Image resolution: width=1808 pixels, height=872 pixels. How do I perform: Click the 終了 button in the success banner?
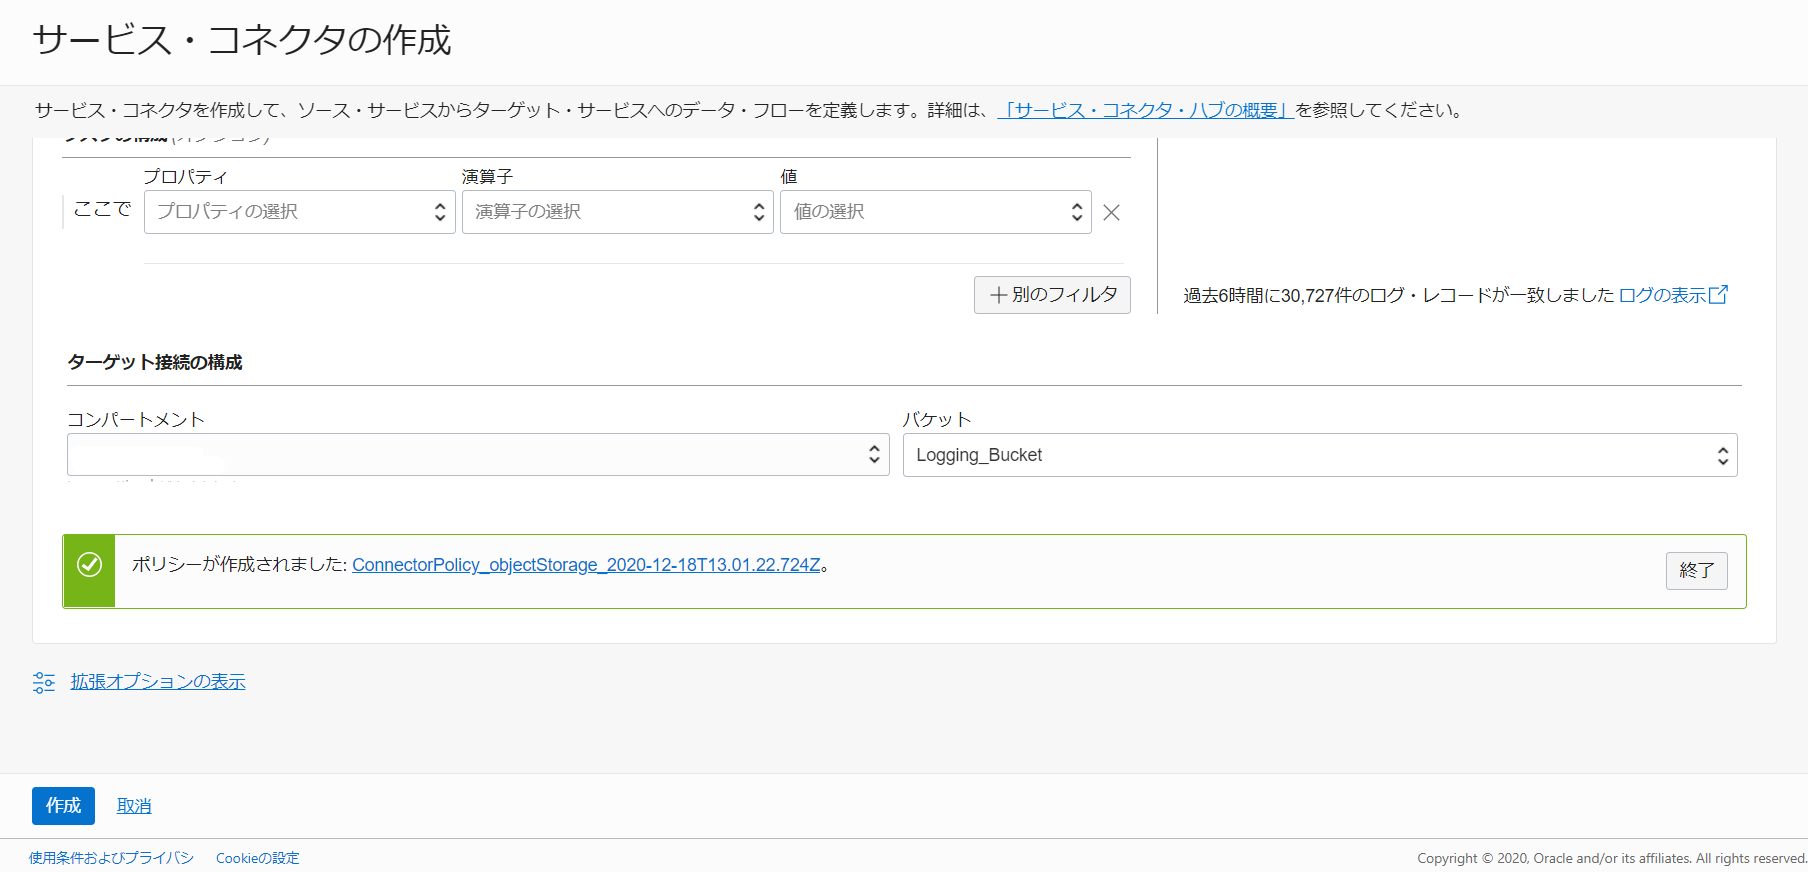(1696, 570)
